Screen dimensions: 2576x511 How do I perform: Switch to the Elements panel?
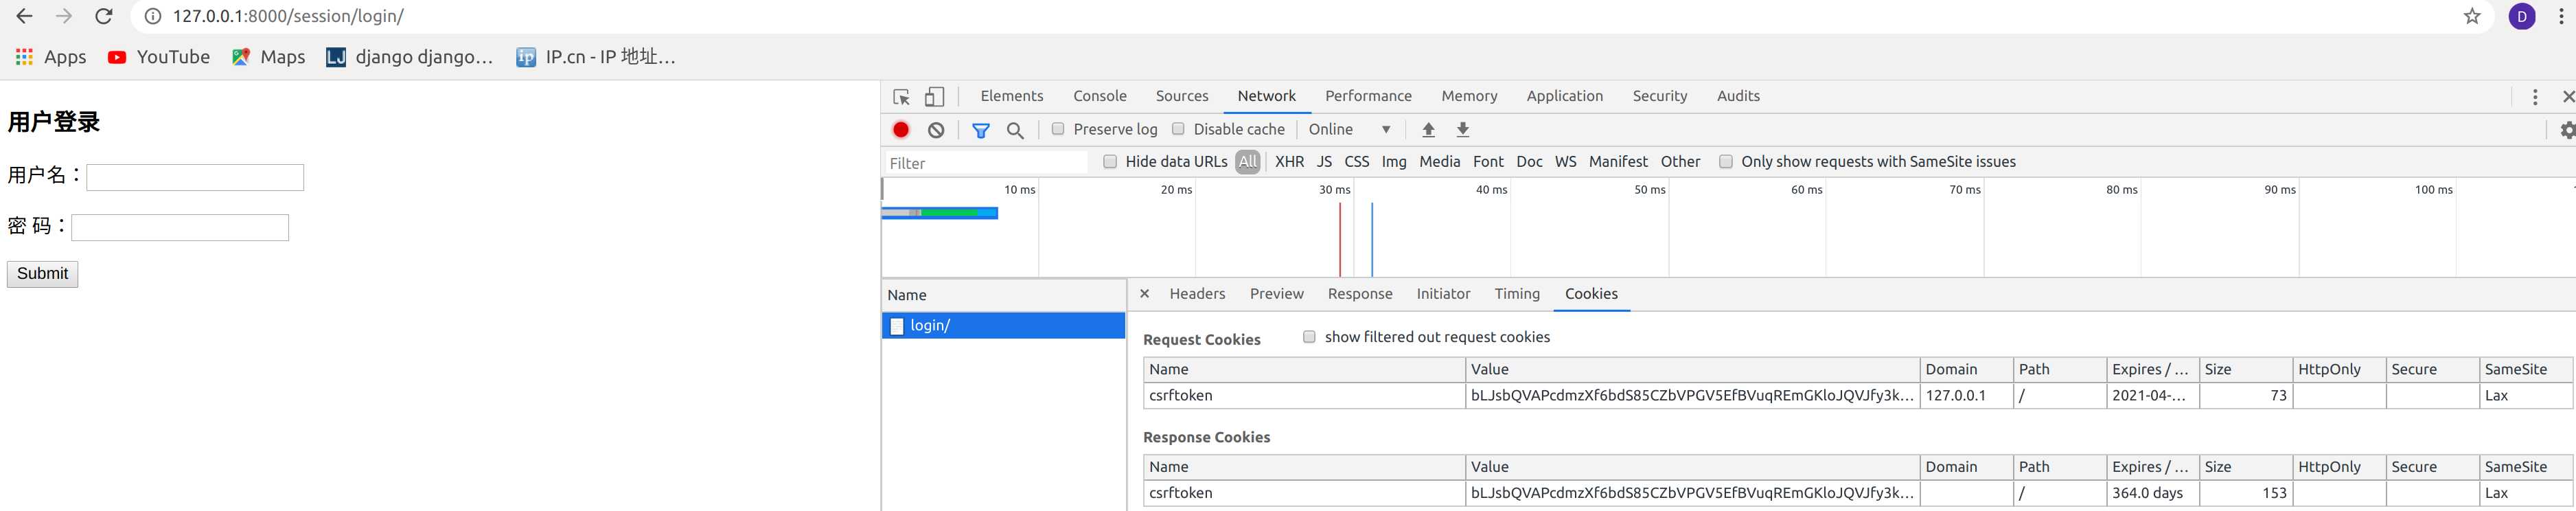click(x=1012, y=96)
